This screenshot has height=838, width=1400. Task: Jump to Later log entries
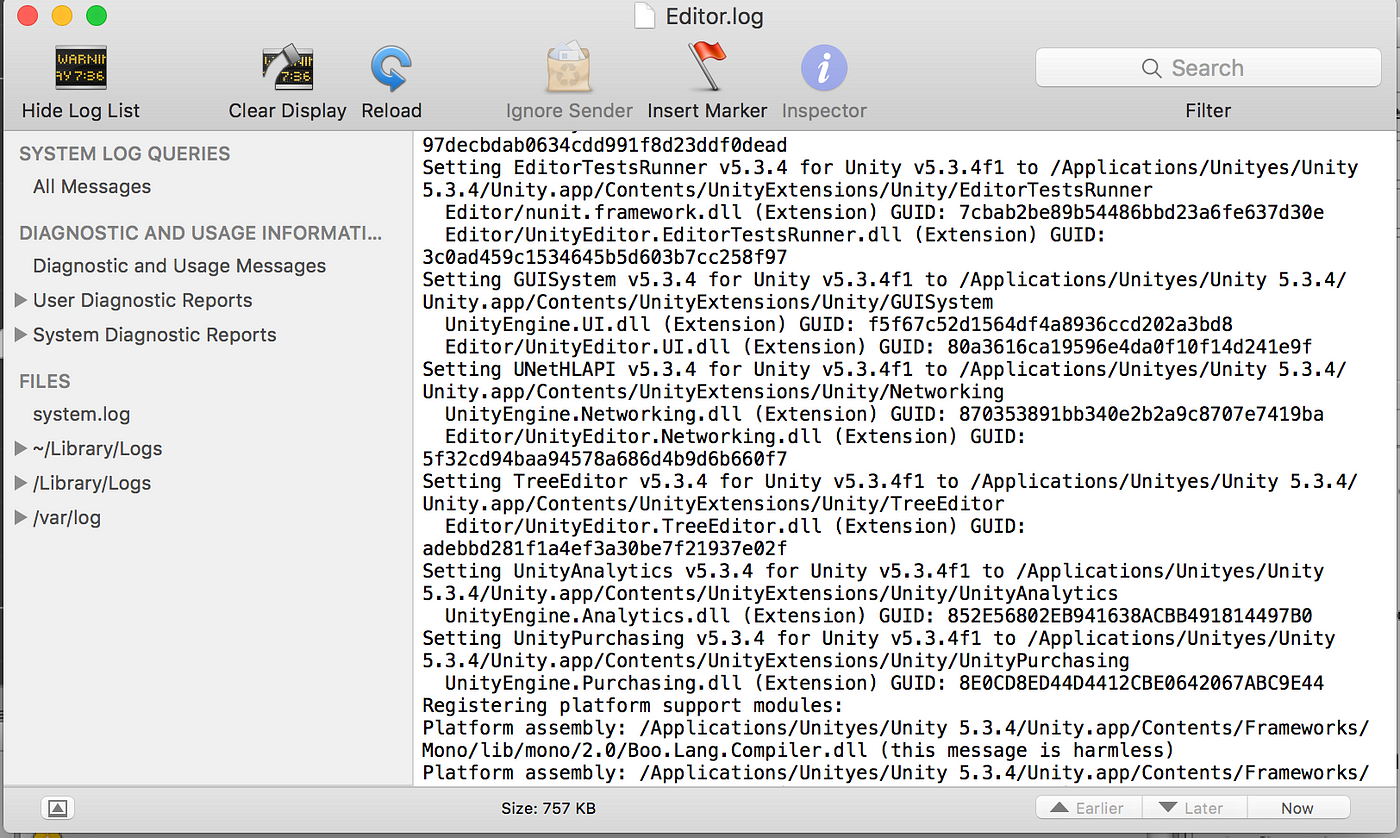click(x=1195, y=808)
